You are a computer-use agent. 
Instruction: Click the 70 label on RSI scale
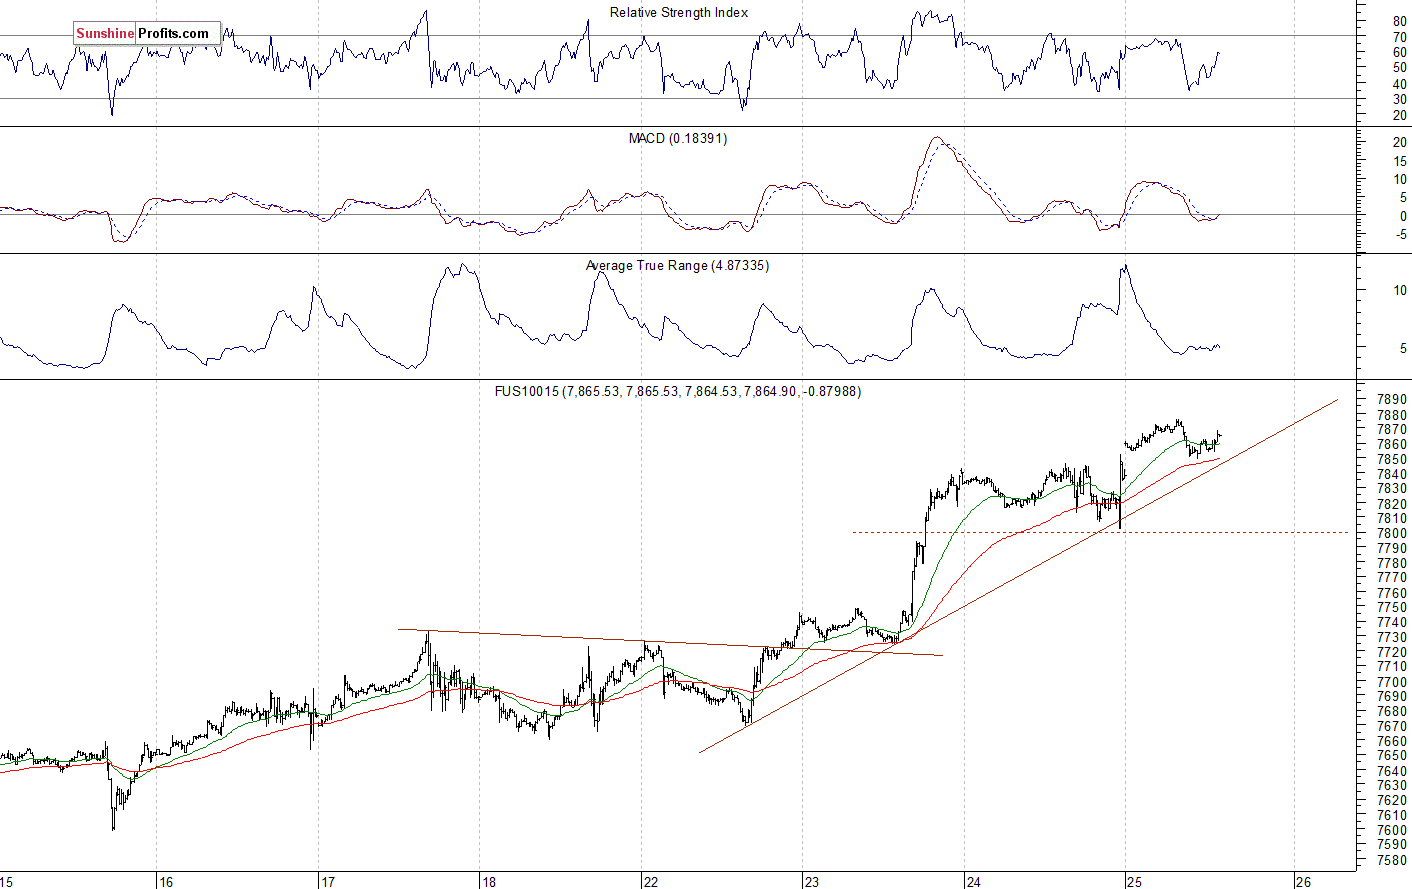[x=1399, y=37]
